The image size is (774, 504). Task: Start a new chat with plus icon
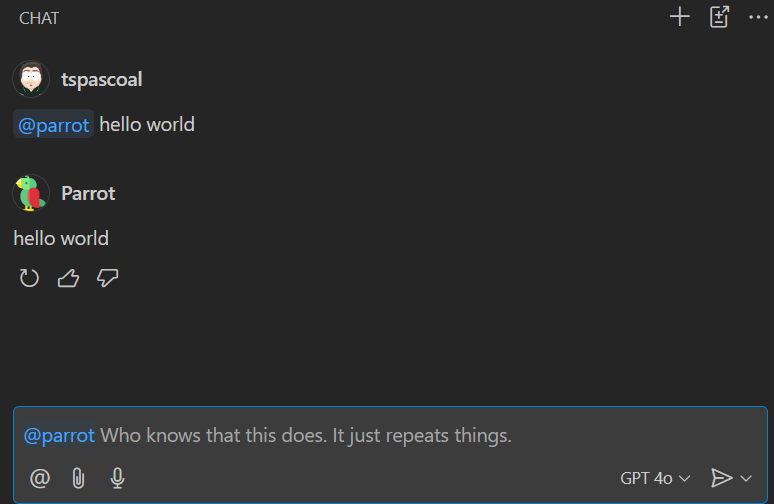[680, 17]
